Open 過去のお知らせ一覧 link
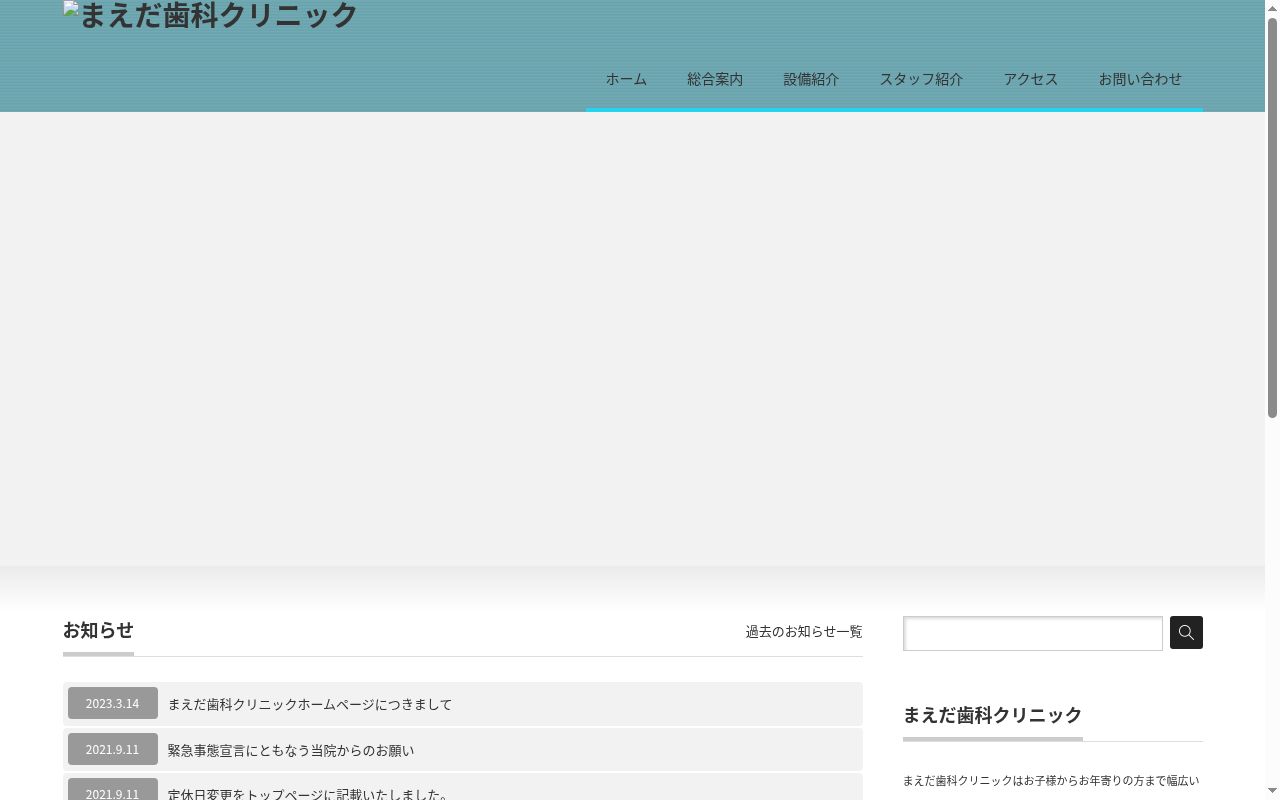1280x800 pixels. tap(804, 632)
